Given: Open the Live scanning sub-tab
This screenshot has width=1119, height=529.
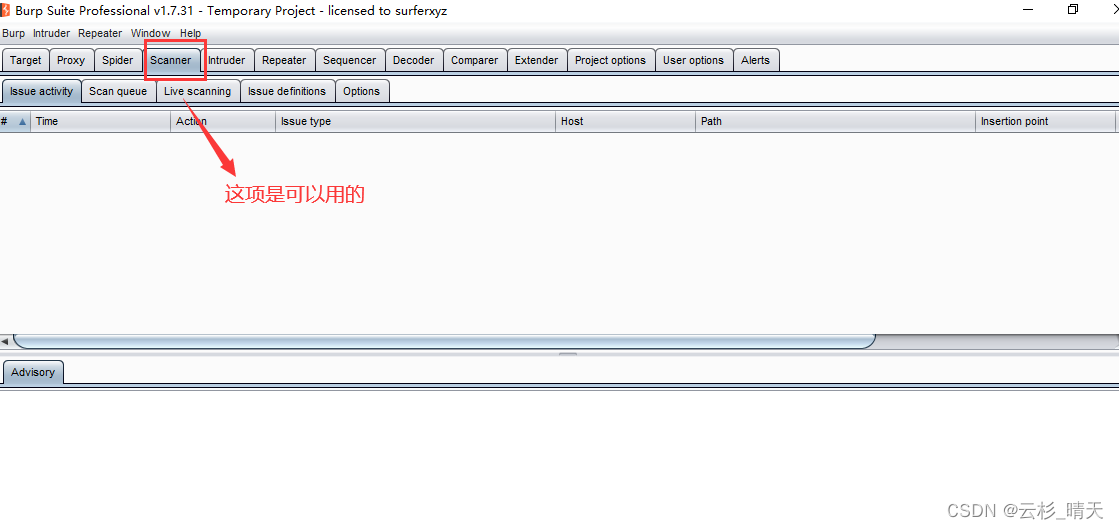Looking at the screenshot, I should [198, 91].
